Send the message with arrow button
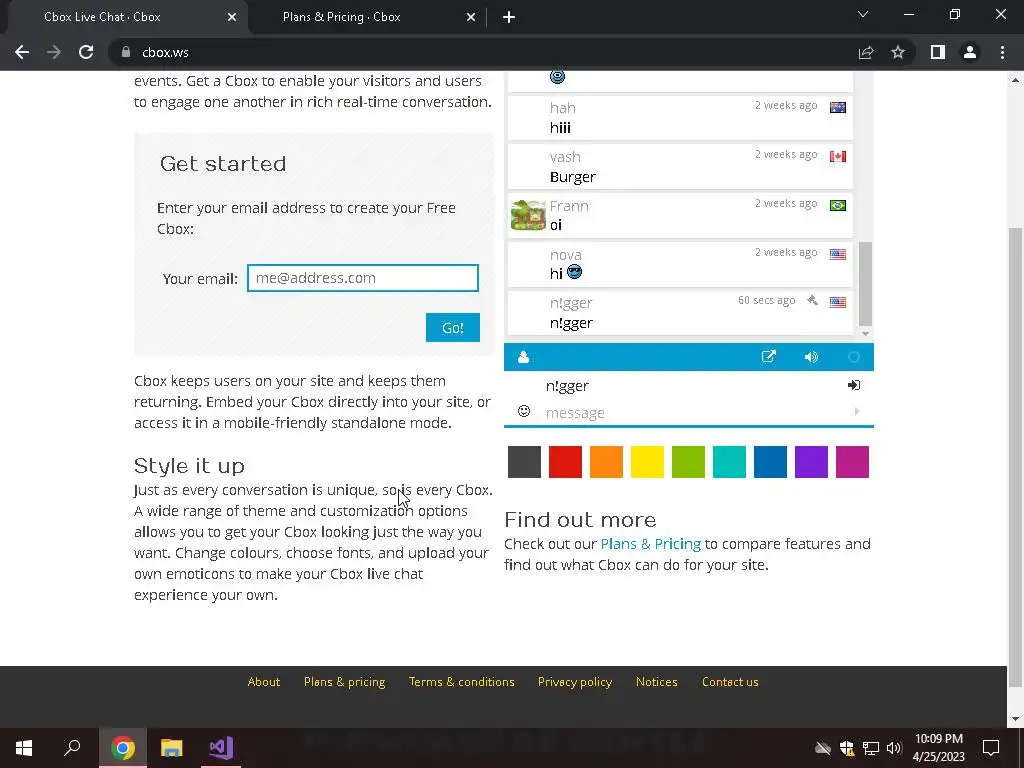1024x768 pixels. (x=857, y=411)
